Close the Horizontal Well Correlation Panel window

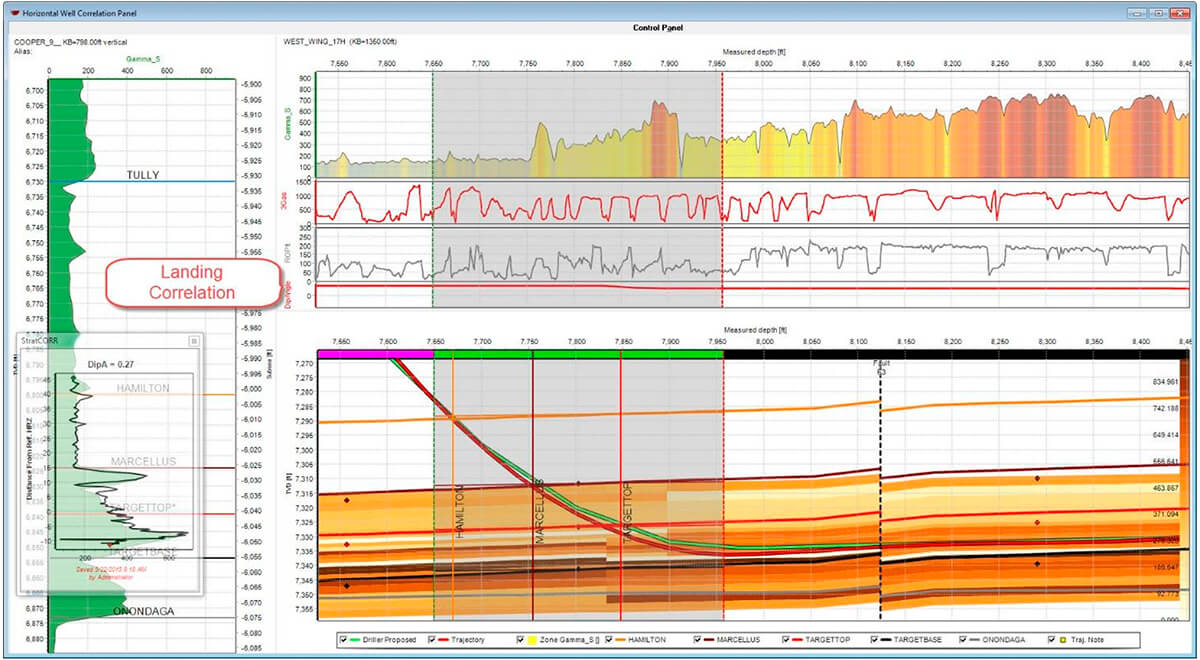coord(1179,12)
